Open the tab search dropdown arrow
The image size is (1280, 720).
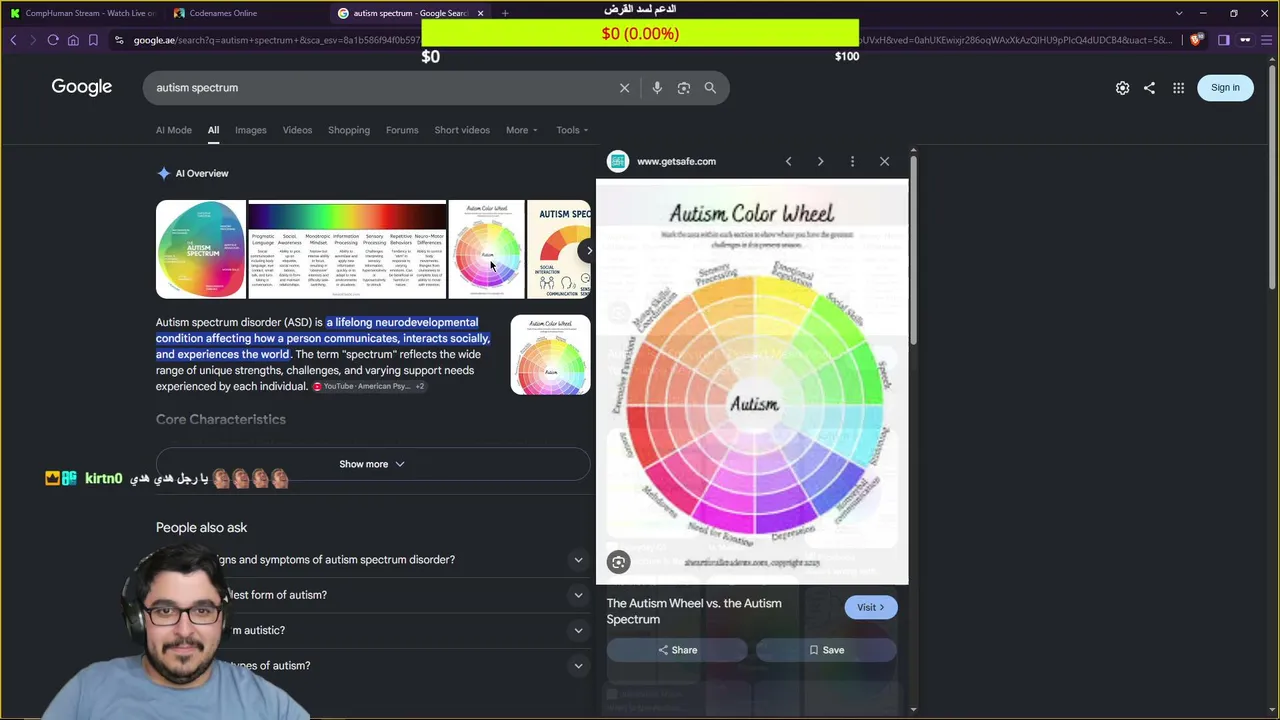pyautogui.click(x=1179, y=13)
